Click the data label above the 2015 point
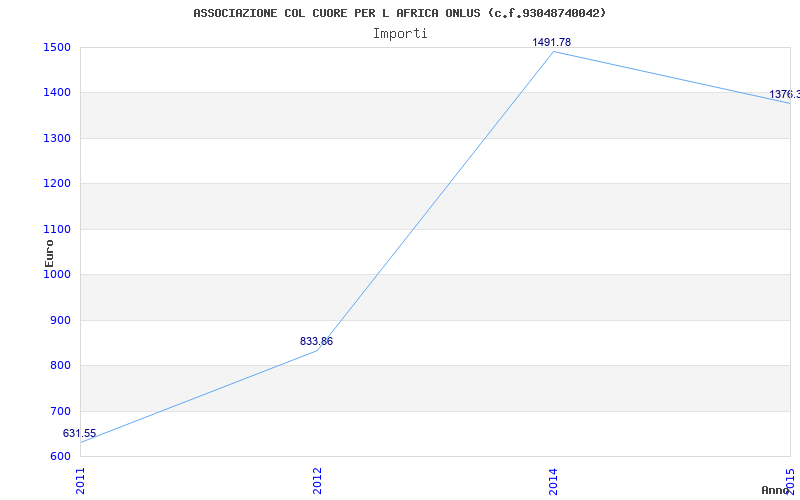The image size is (800, 500). (785, 94)
